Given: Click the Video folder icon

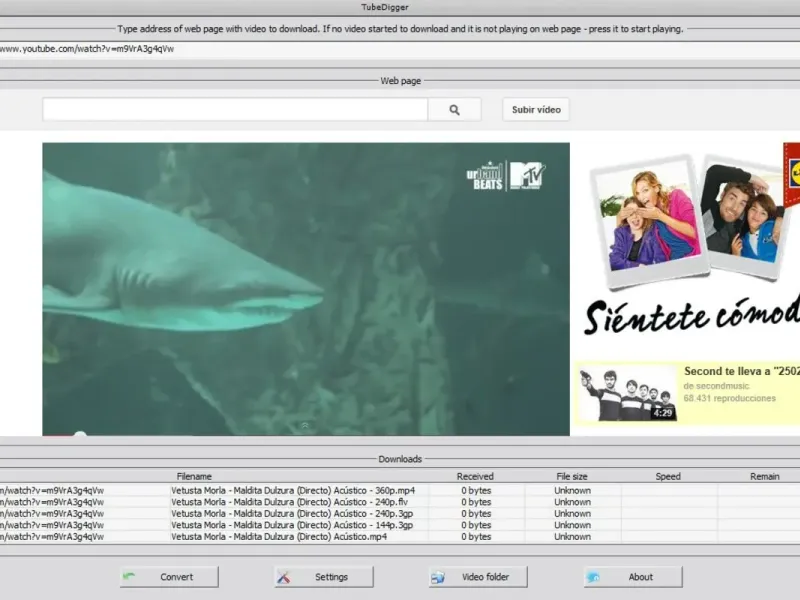Looking at the screenshot, I should pos(438,577).
